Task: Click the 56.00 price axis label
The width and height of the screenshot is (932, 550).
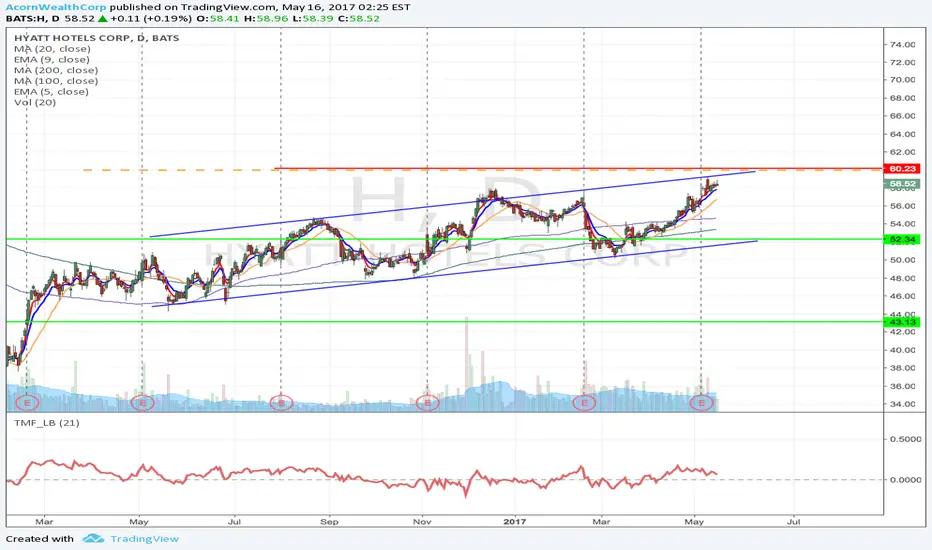Action: click(902, 206)
